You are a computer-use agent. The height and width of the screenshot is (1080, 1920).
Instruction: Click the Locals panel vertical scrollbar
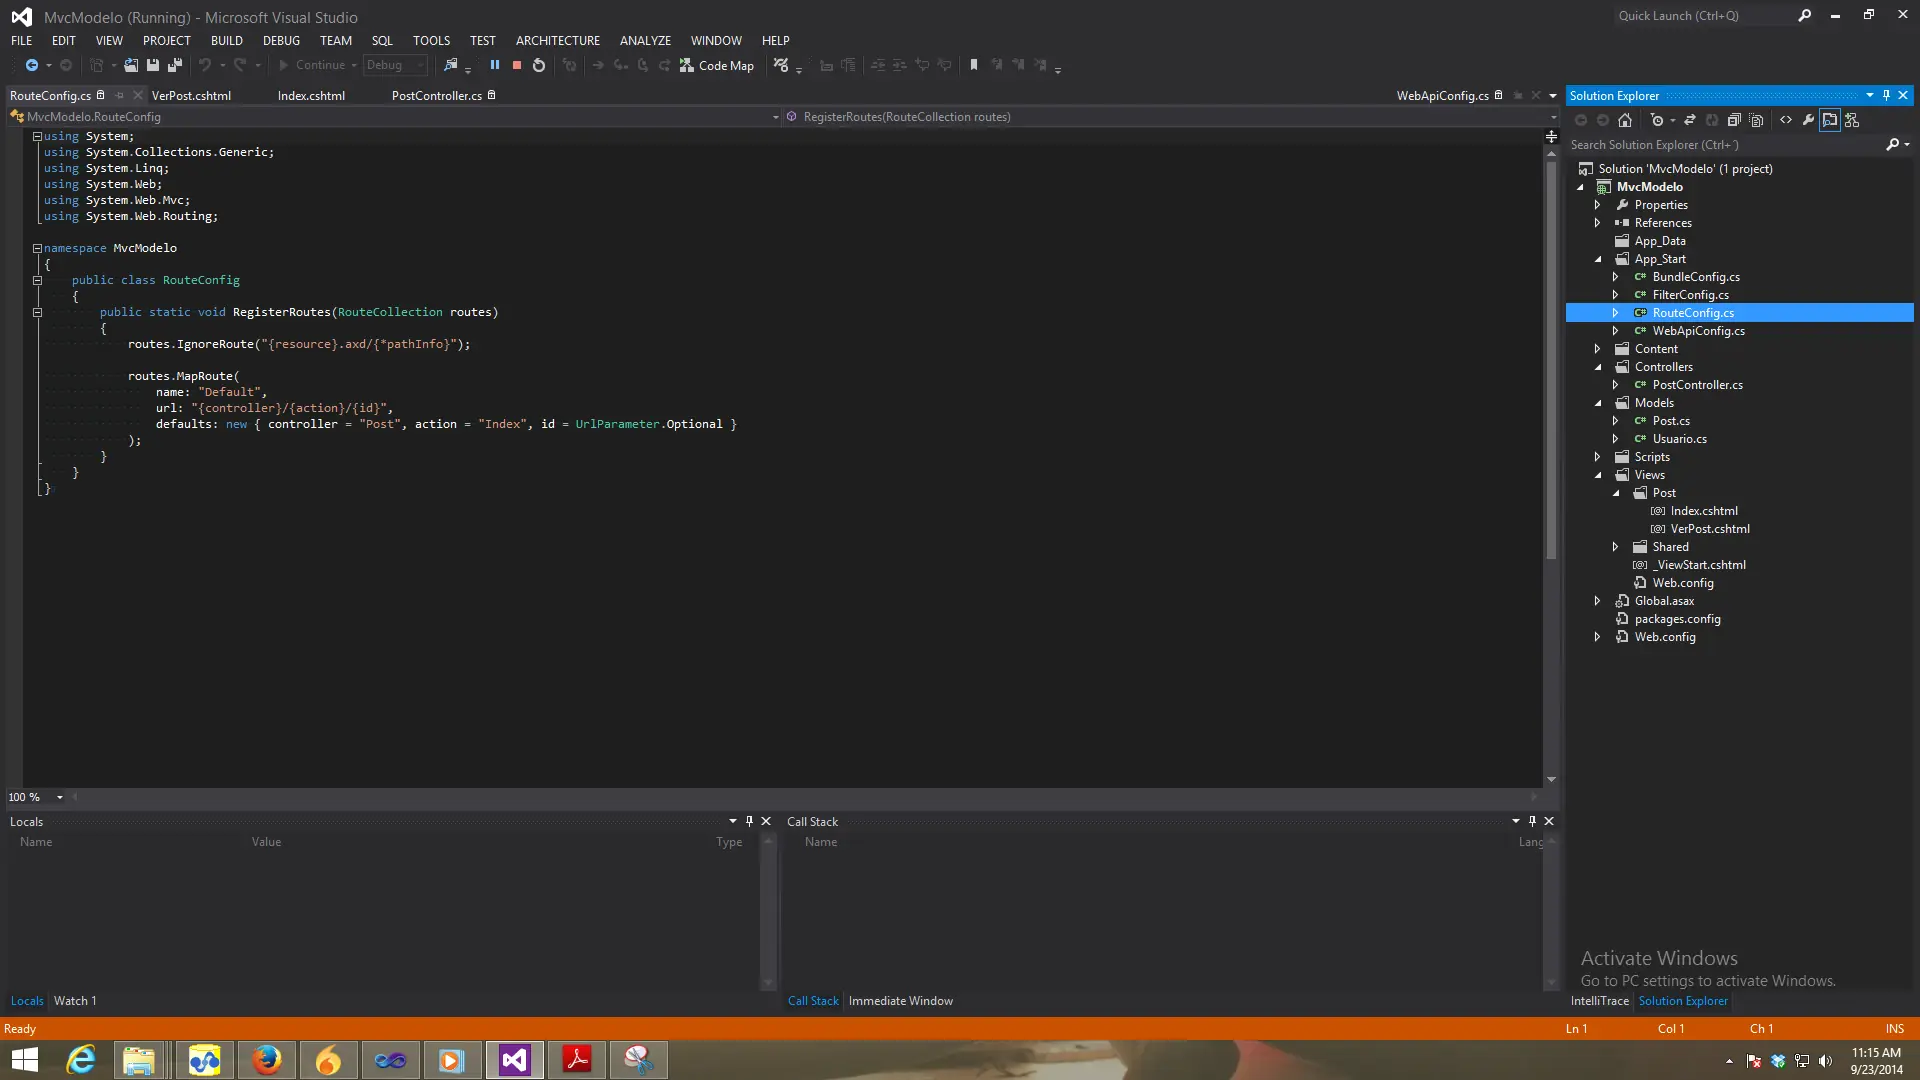768,910
